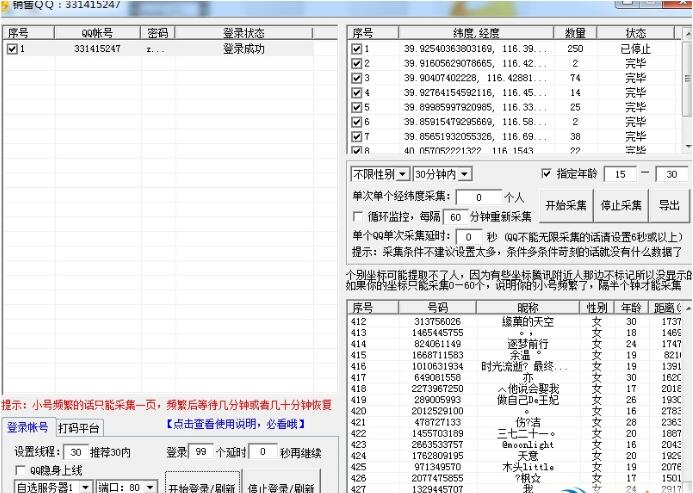Disable the 指定年龄 checkbox
The width and height of the screenshot is (693, 493).
tap(546, 173)
